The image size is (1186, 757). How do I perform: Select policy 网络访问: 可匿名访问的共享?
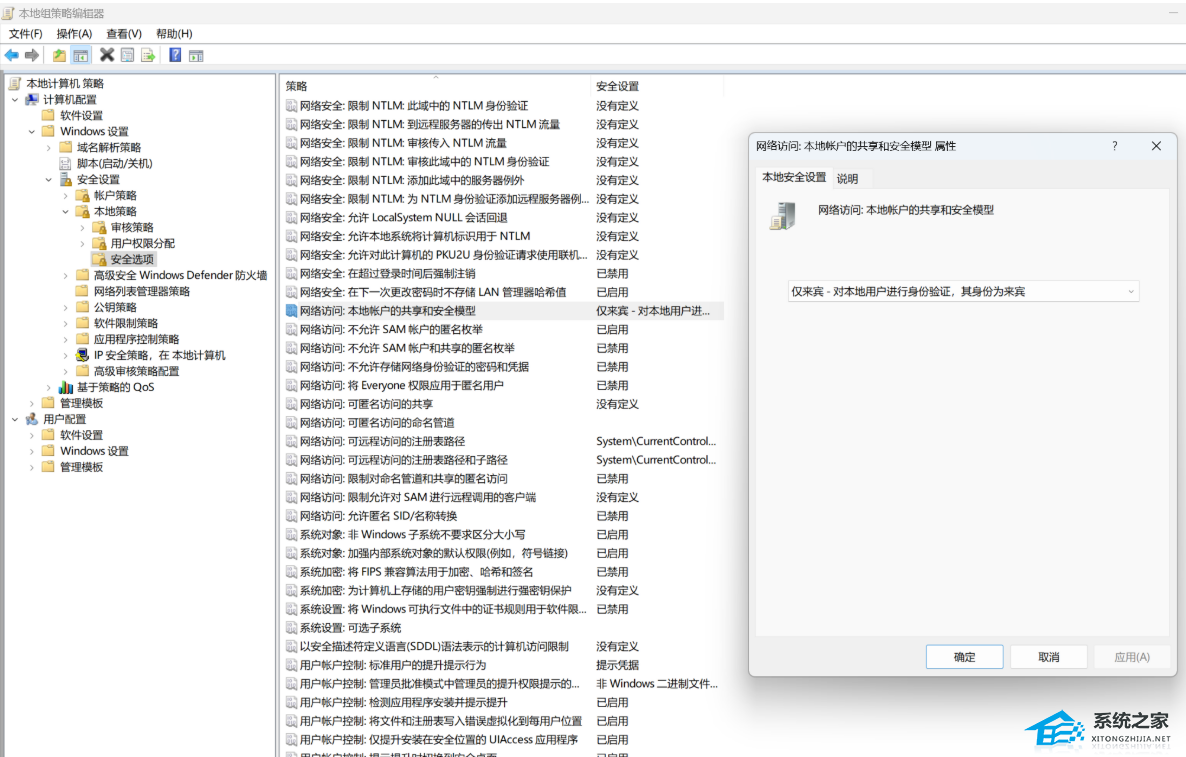click(366, 404)
